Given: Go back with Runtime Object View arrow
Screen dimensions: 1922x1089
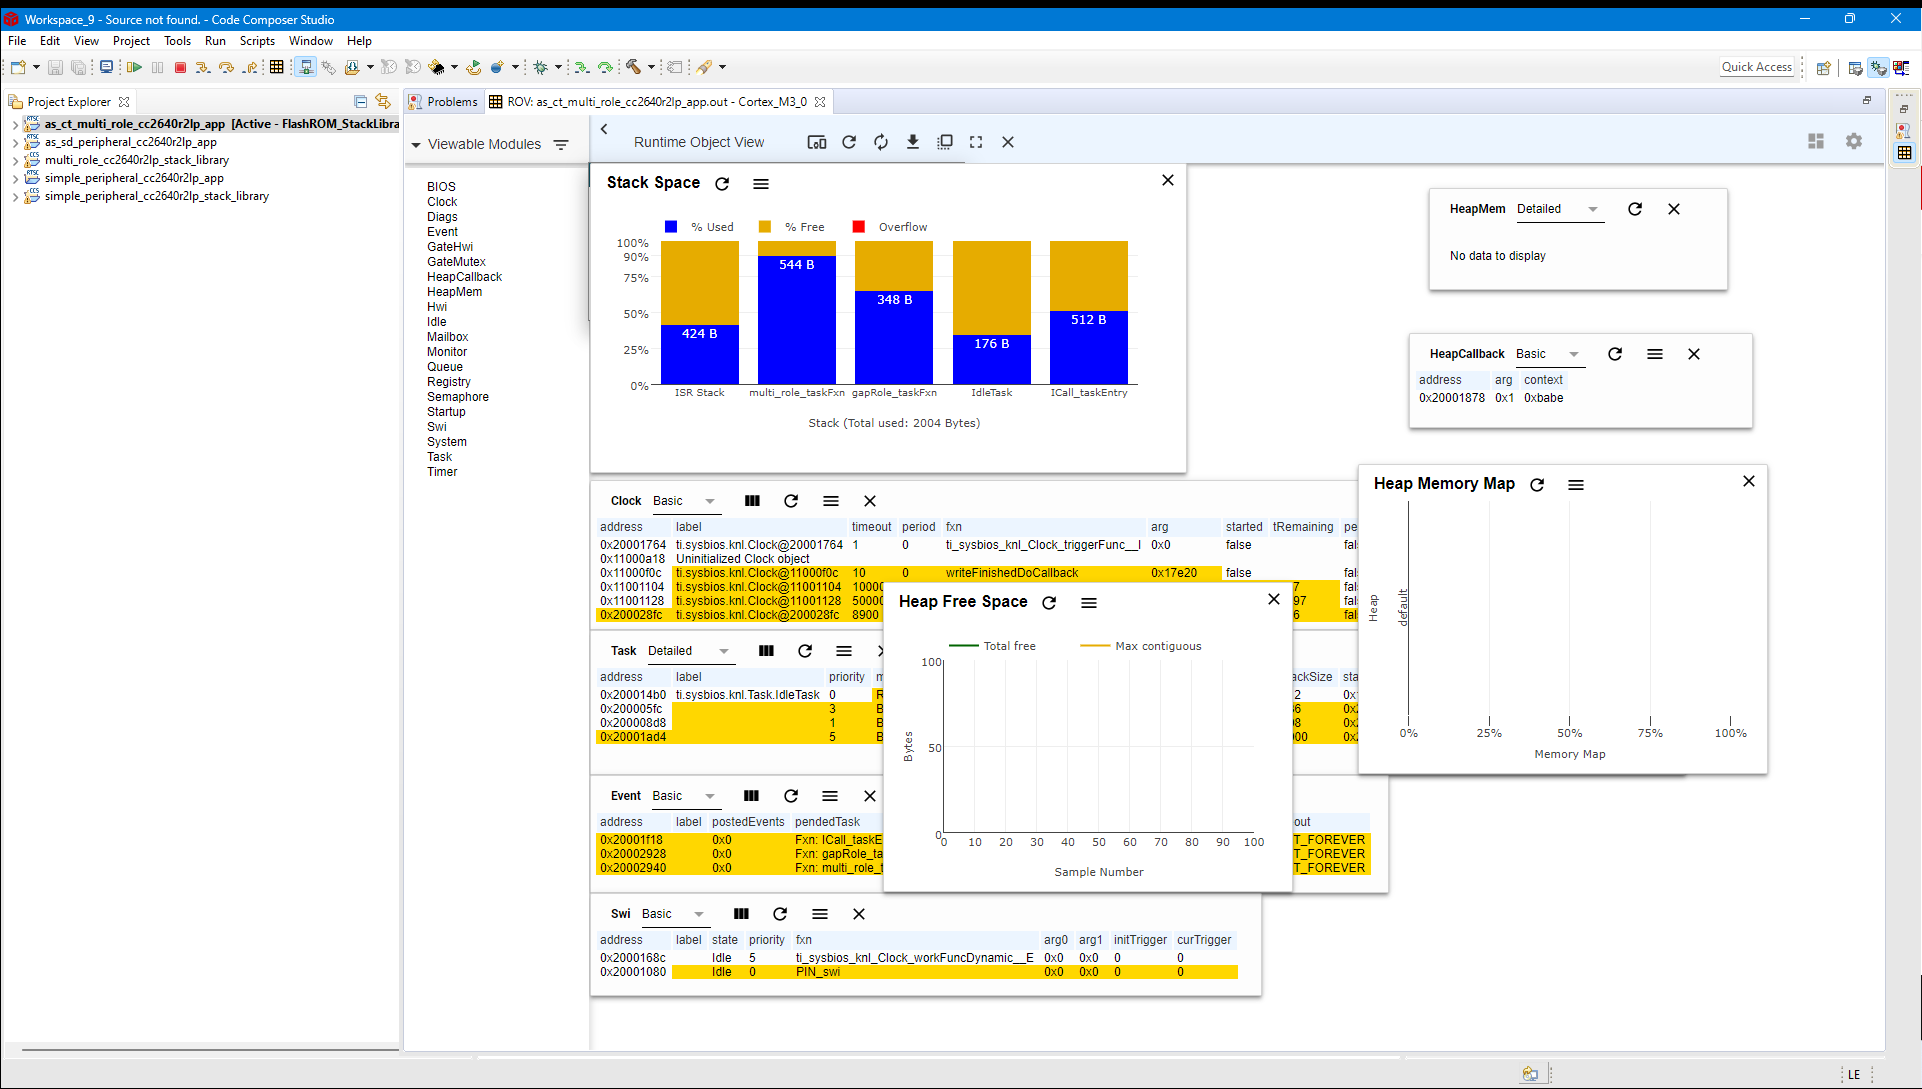Looking at the screenshot, I should coord(604,129).
